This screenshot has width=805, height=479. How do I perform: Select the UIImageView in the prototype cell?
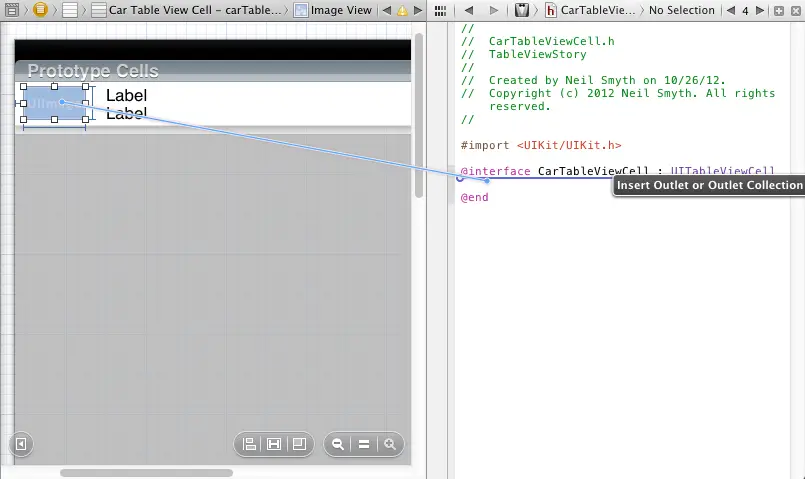pos(54,104)
